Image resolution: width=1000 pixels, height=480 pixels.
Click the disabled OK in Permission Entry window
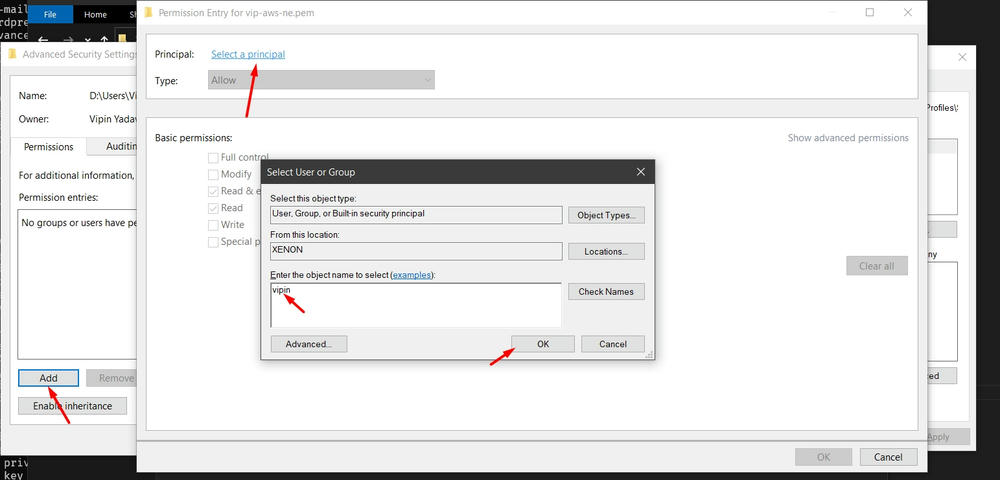point(823,457)
